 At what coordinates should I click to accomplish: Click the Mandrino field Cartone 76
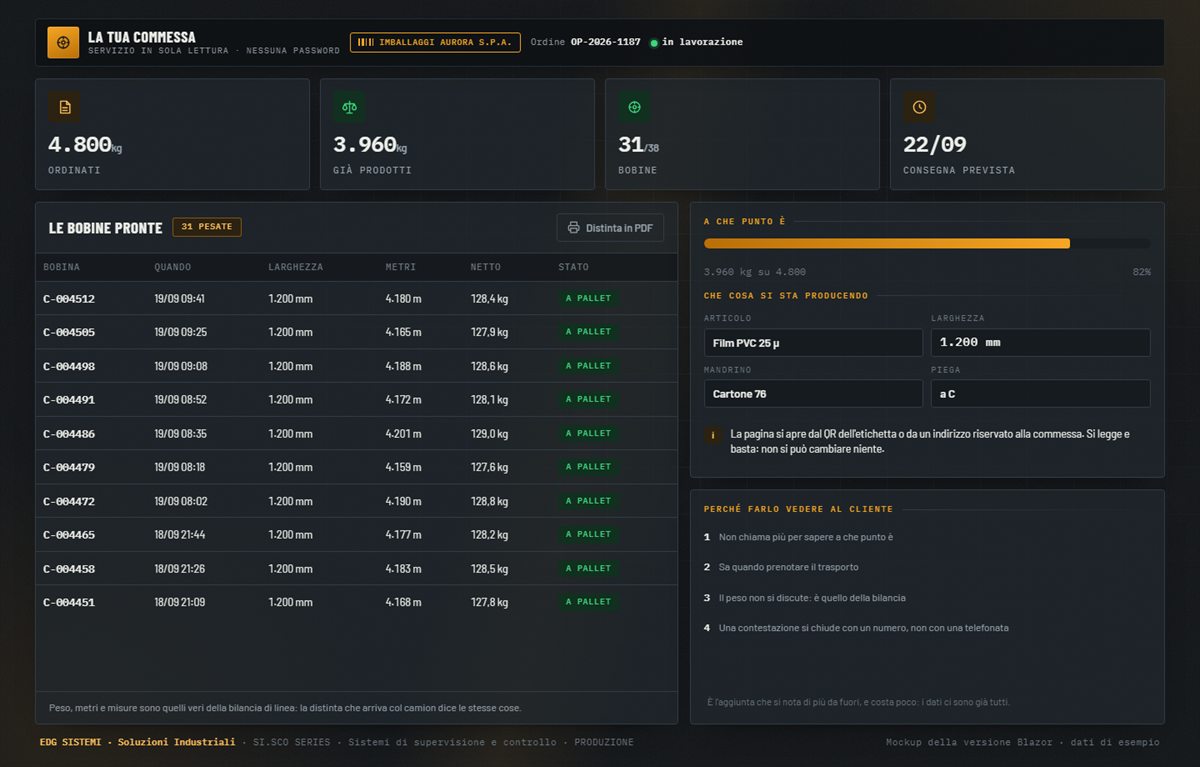[x=813, y=394]
